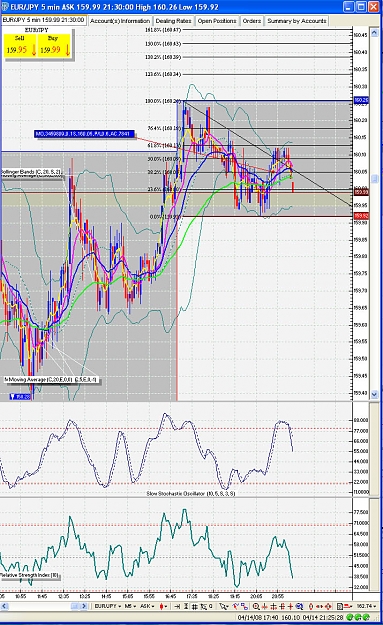
Task: Select the Bollinger Bands indicator label
Action: 31,172
